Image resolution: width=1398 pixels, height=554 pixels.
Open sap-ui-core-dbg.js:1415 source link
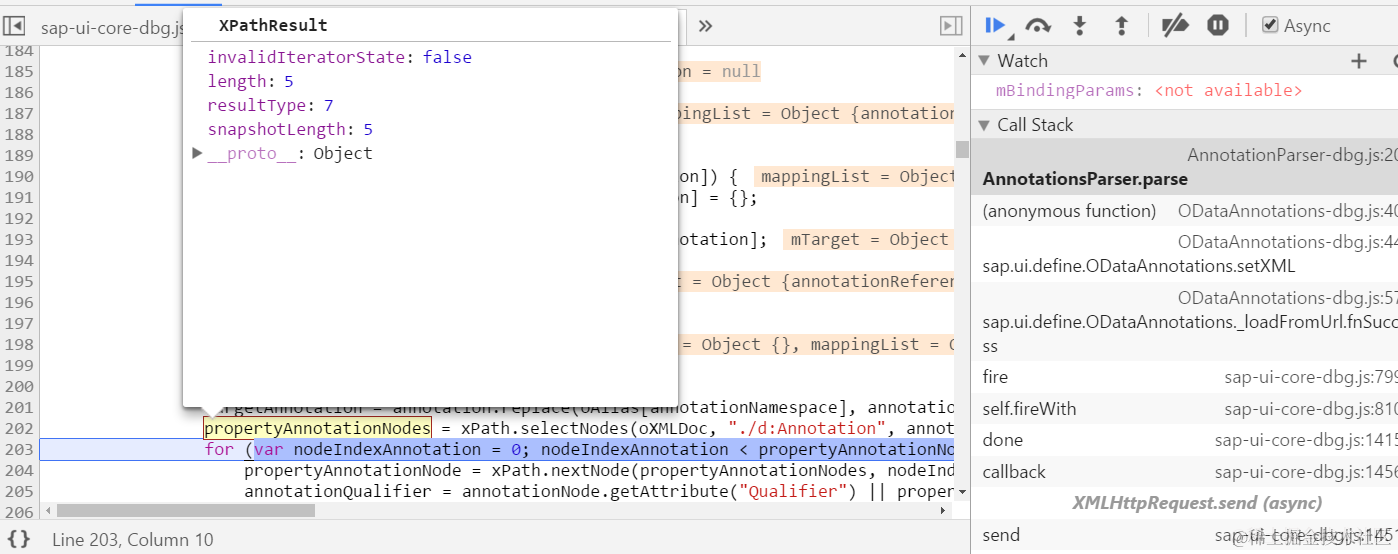click(1305, 440)
